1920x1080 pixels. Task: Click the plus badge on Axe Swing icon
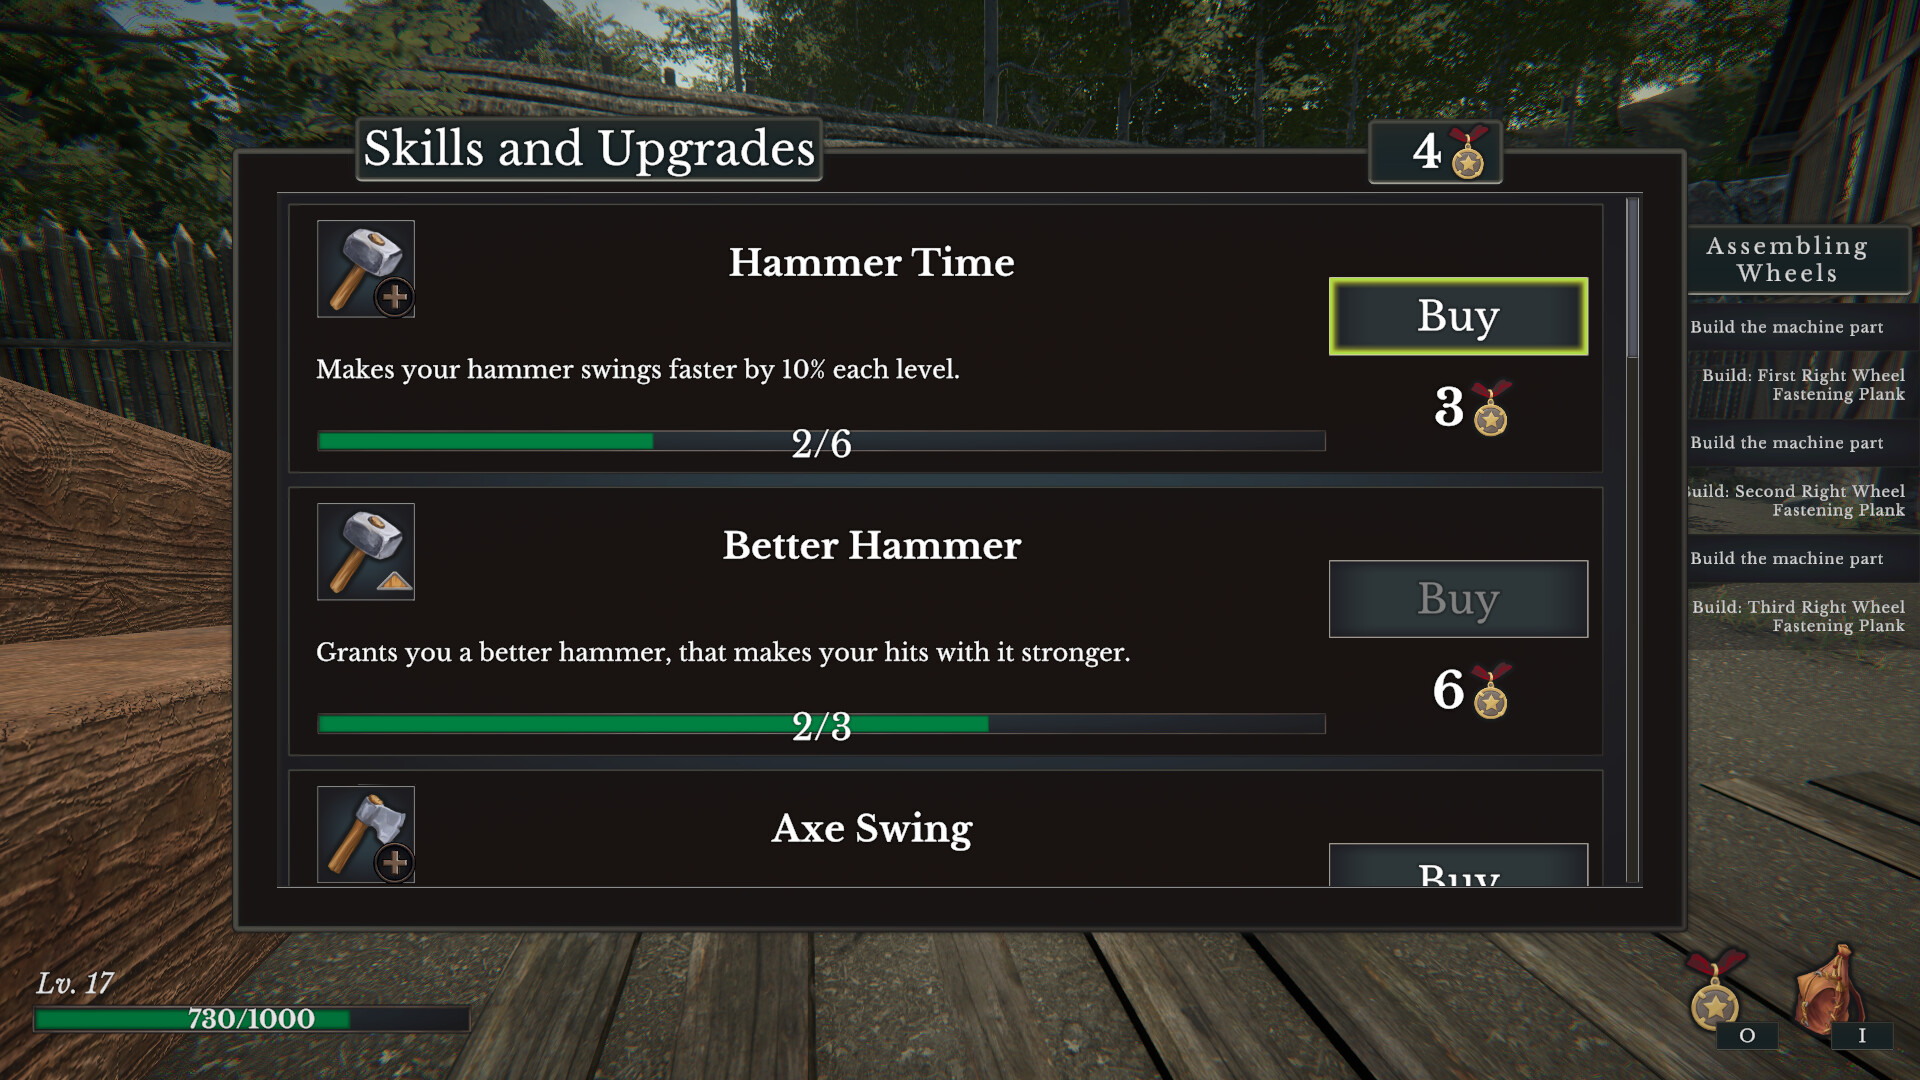pyautogui.click(x=394, y=864)
